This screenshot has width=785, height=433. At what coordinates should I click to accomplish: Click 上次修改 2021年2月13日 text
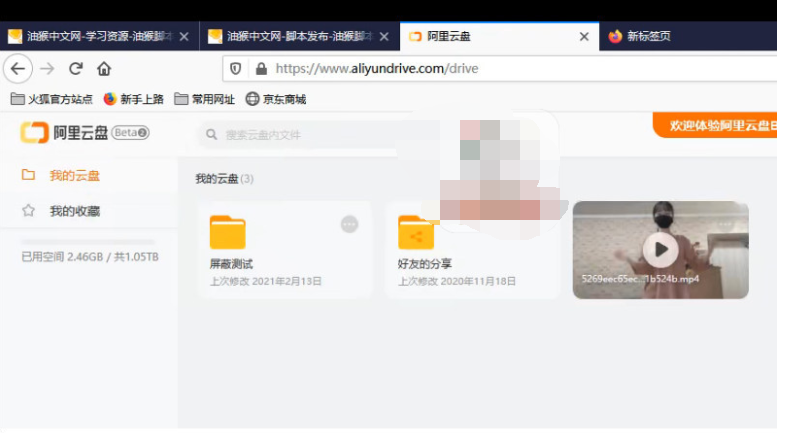(x=265, y=281)
